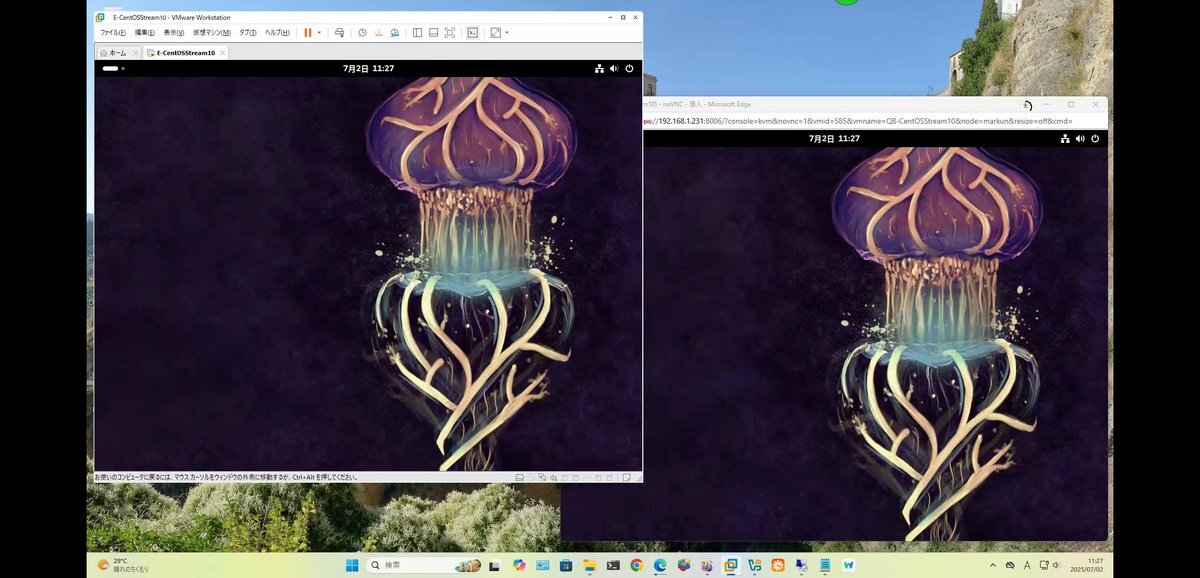Enter full screen mode in VMware
This screenshot has height=578, width=1200.
[x=449, y=32]
